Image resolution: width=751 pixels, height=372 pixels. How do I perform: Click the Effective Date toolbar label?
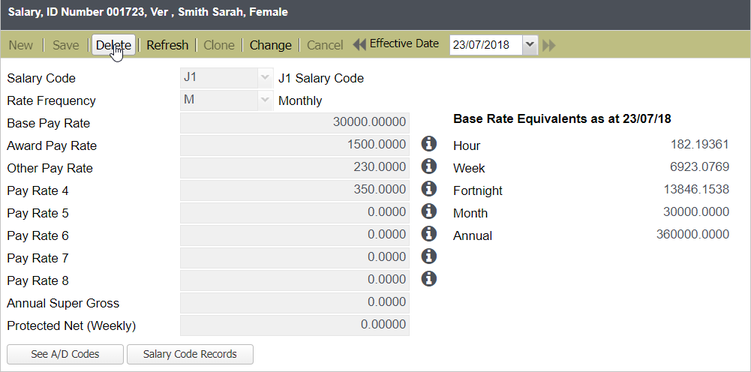[404, 44]
